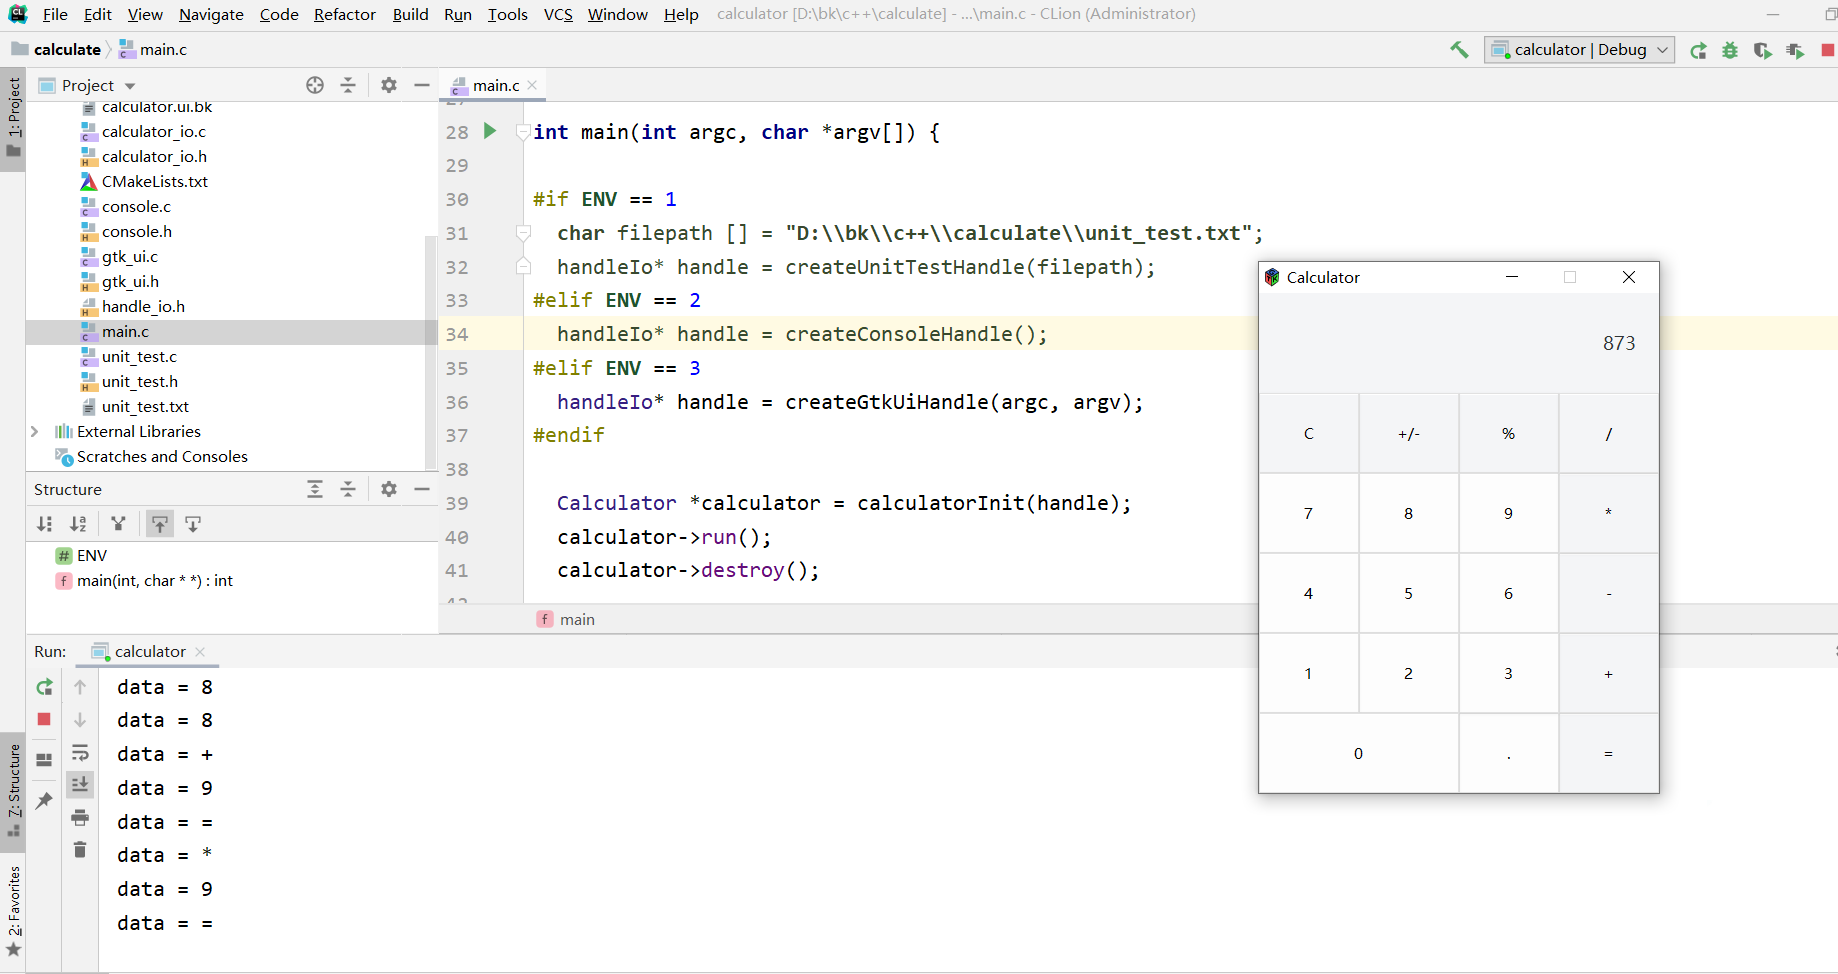Open Project panel settings gear

click(389, 85)
